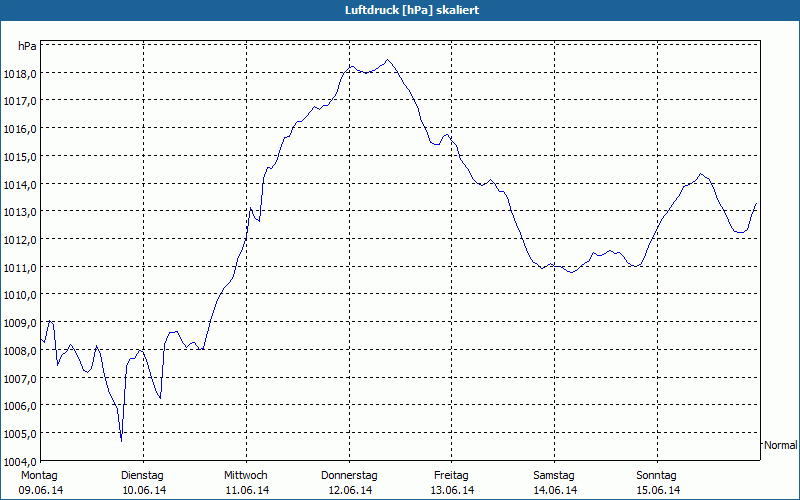Select the 'Montag' day label

click(x=39, y=475)
